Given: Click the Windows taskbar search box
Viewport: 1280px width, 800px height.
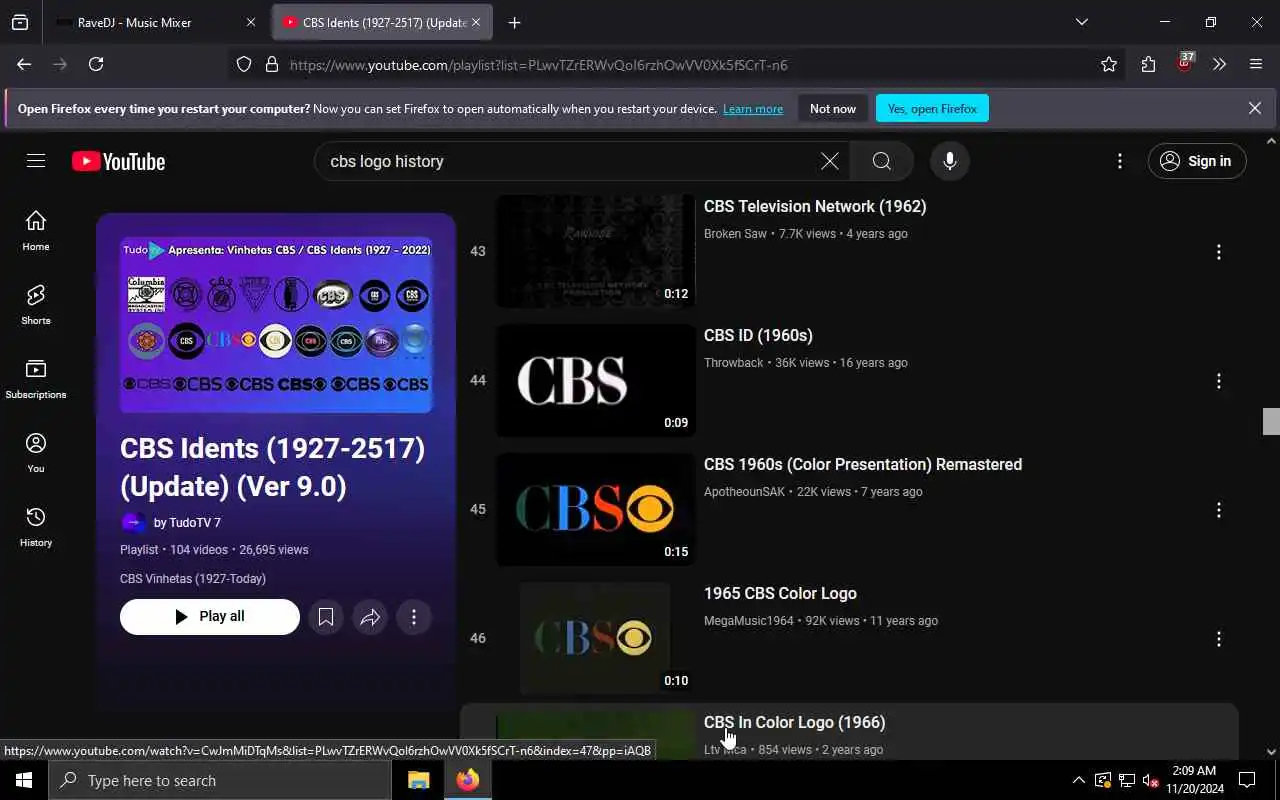Looking at the screenshot, I should click(220, 780).
